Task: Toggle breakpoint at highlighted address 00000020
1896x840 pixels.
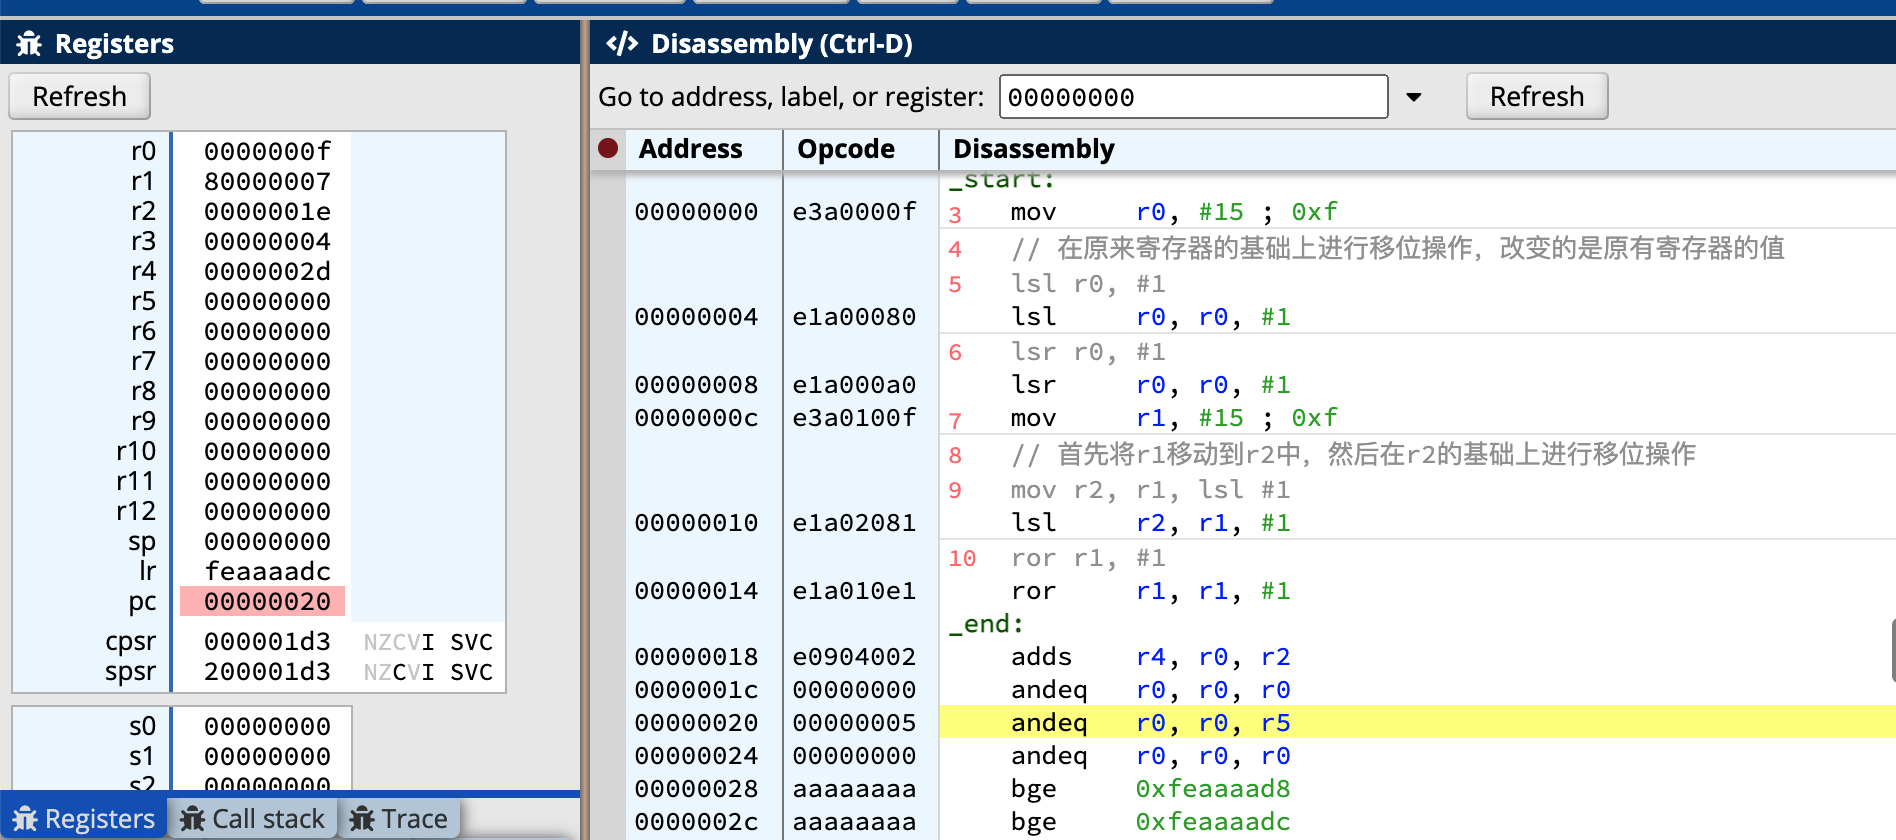Action: (x=608, y=723)
